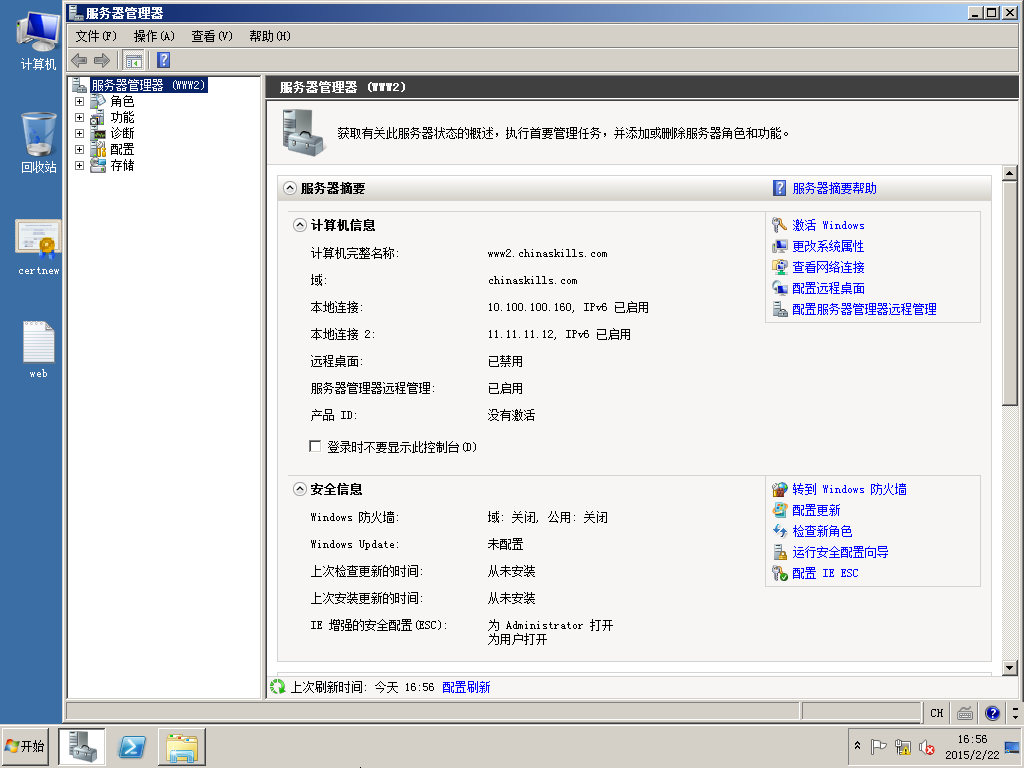Click the muted volume tray icon
The image size is (1024, 768).
[926, 747]
